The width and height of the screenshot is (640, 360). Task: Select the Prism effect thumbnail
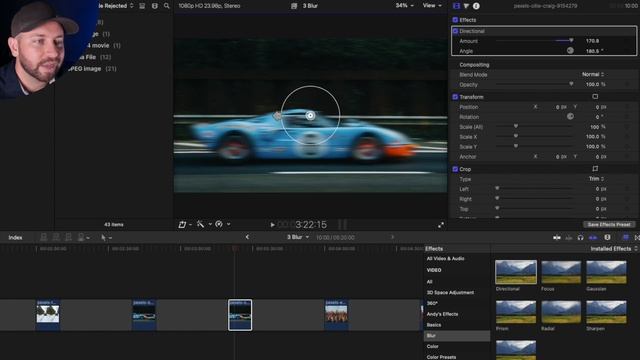click(x=516, y=311)
